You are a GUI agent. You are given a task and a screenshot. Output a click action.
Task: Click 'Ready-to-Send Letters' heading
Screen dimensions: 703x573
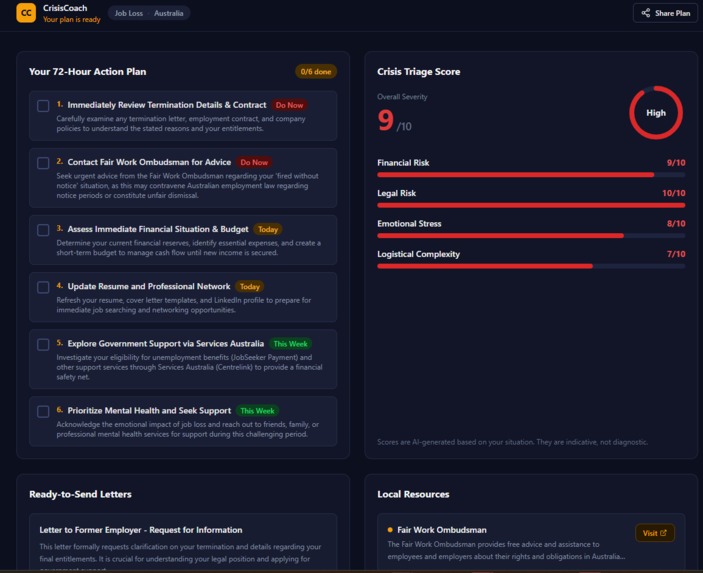[x=80, y=494]
